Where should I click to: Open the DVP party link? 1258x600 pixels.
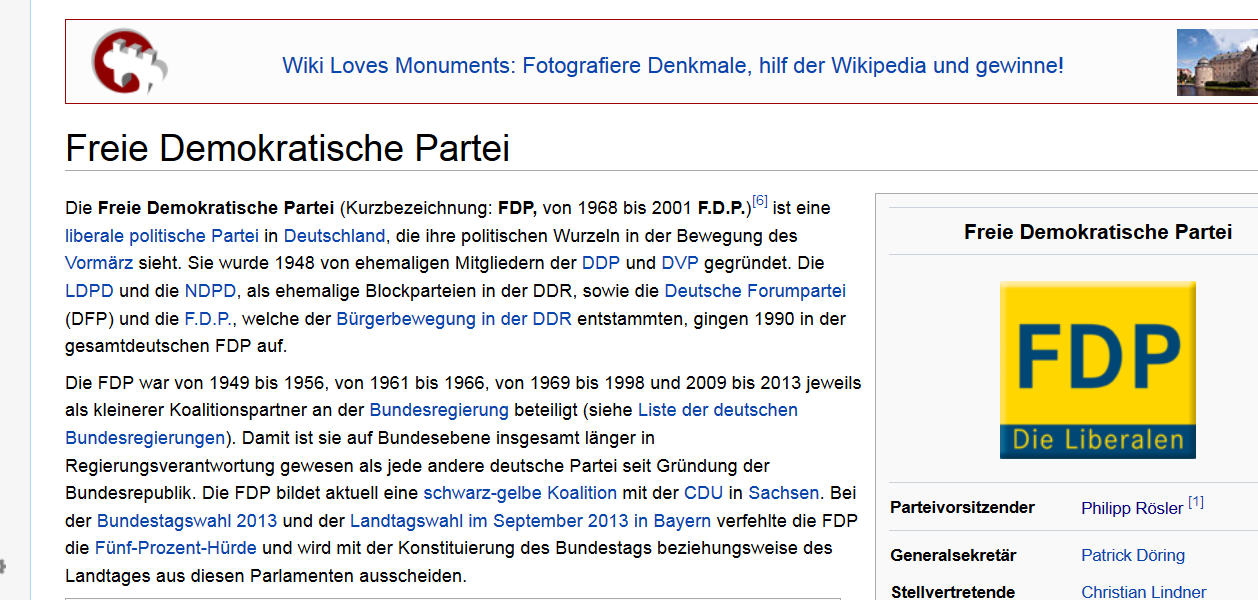pyautogui.click(x=680, y=264)
